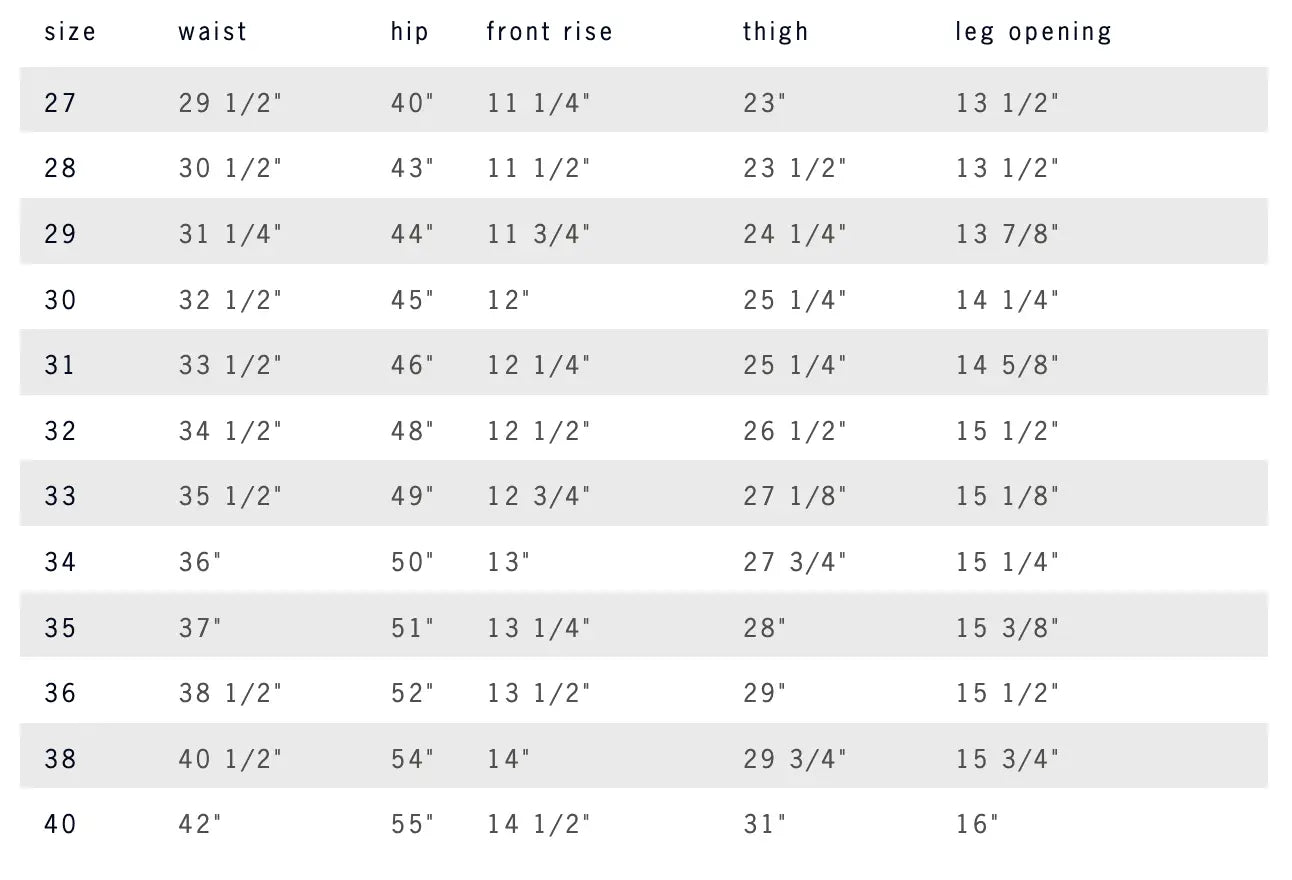Viewport: 1292px width, 880px height.
Task: Click the 'leg opening' column header
Action: click(1033, 32)
